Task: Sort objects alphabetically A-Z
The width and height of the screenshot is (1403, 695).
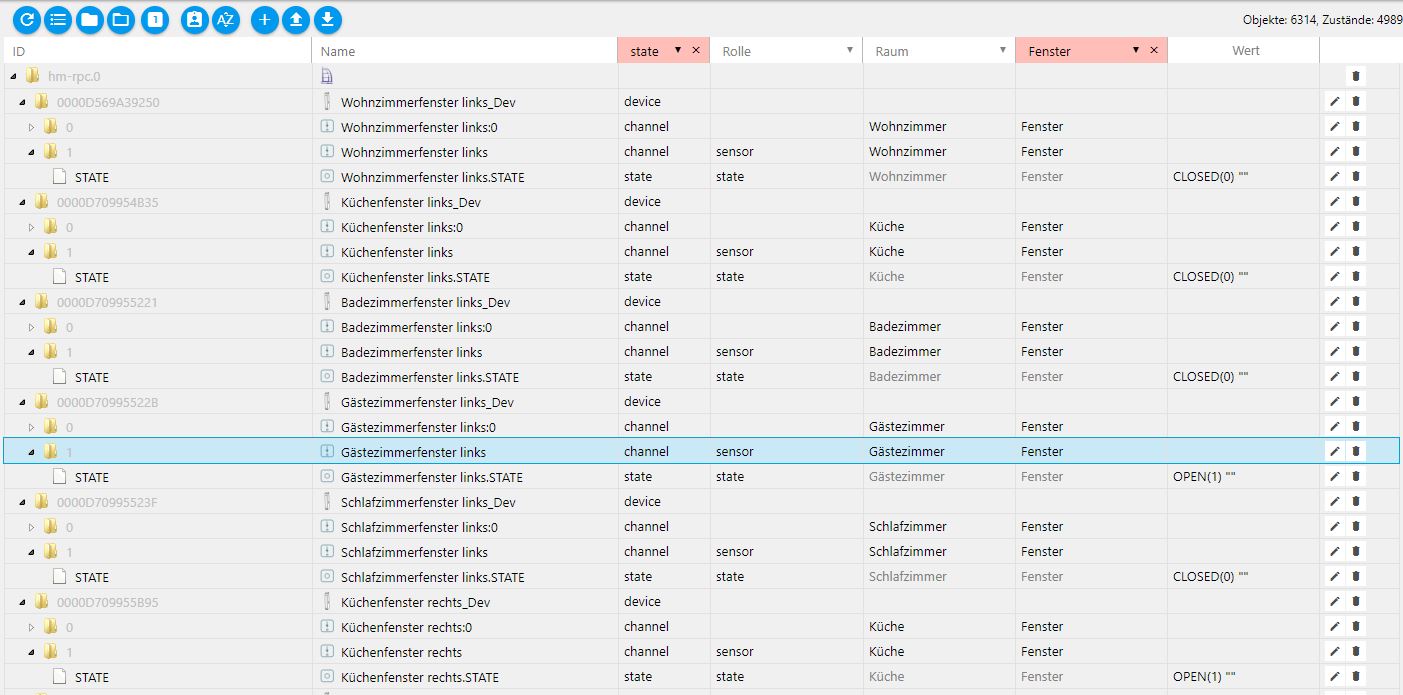Action: click(x=226, y=19)
